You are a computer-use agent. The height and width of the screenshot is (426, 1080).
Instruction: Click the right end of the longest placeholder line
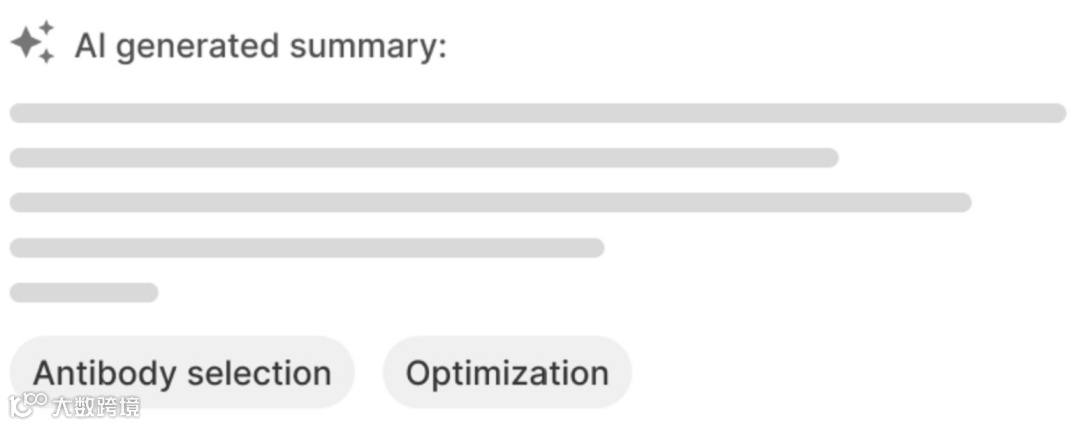coord(1056,113)
